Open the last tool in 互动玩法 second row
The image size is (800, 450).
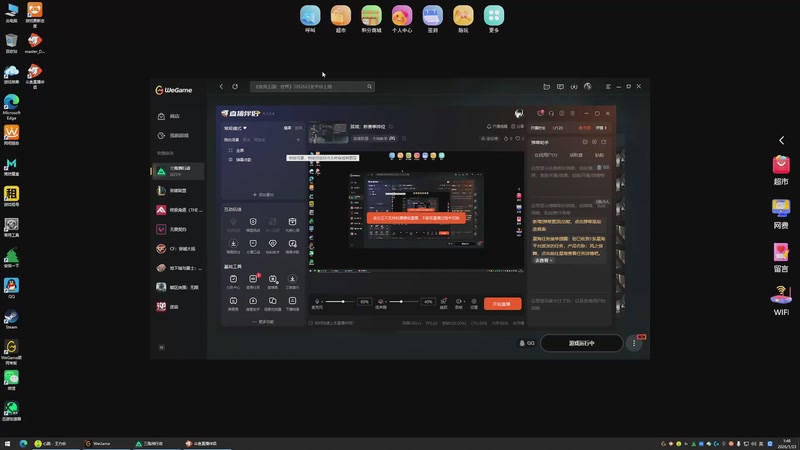point(292,246)
